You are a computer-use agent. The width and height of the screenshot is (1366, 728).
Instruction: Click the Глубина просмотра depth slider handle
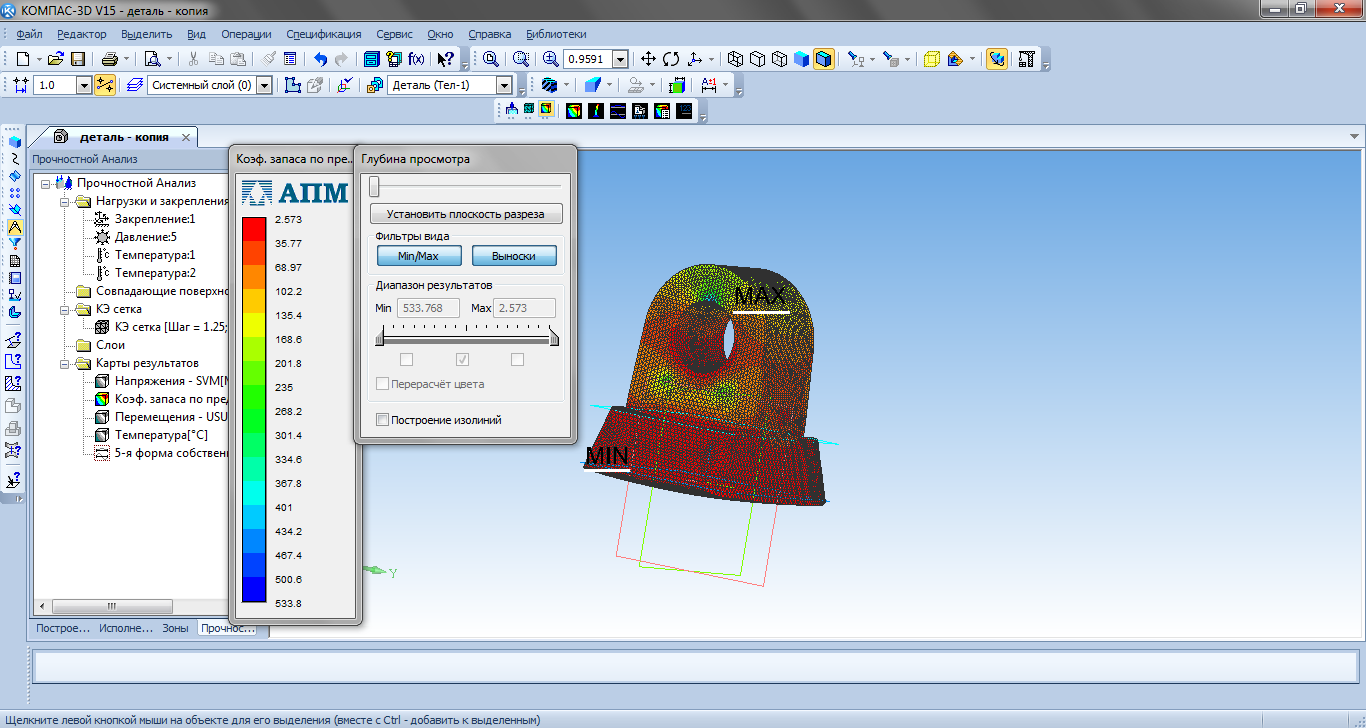pyautogui.click(x=374, y=186)
